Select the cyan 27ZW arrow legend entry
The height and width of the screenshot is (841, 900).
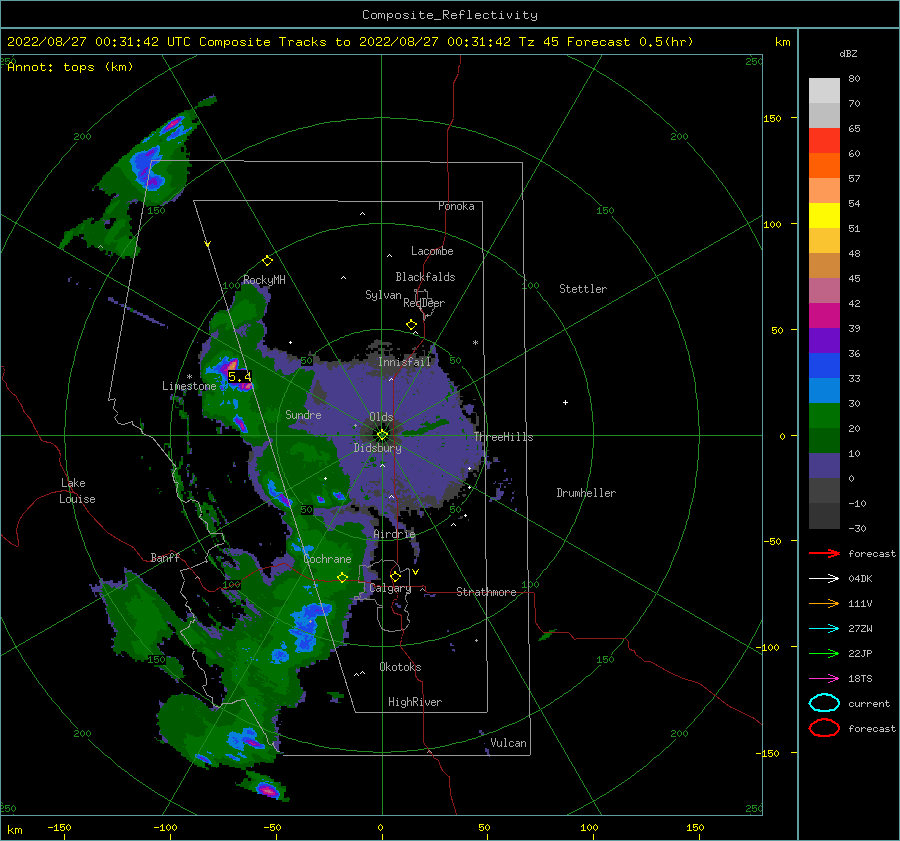[824, 629]
